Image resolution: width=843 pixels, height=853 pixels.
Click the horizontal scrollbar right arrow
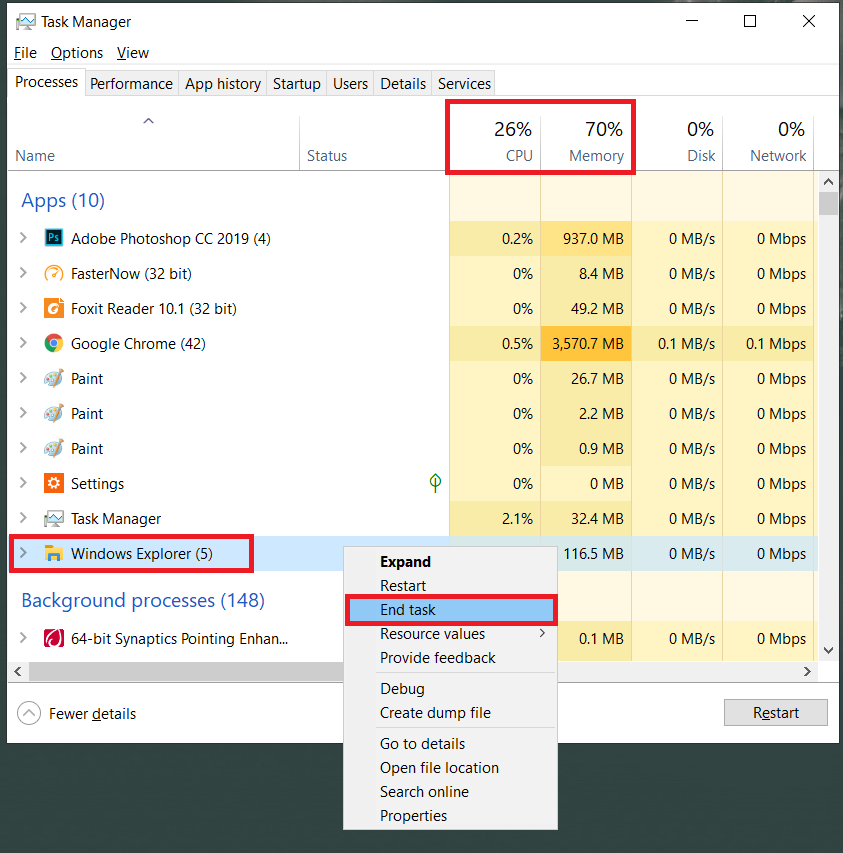[807, 671]
